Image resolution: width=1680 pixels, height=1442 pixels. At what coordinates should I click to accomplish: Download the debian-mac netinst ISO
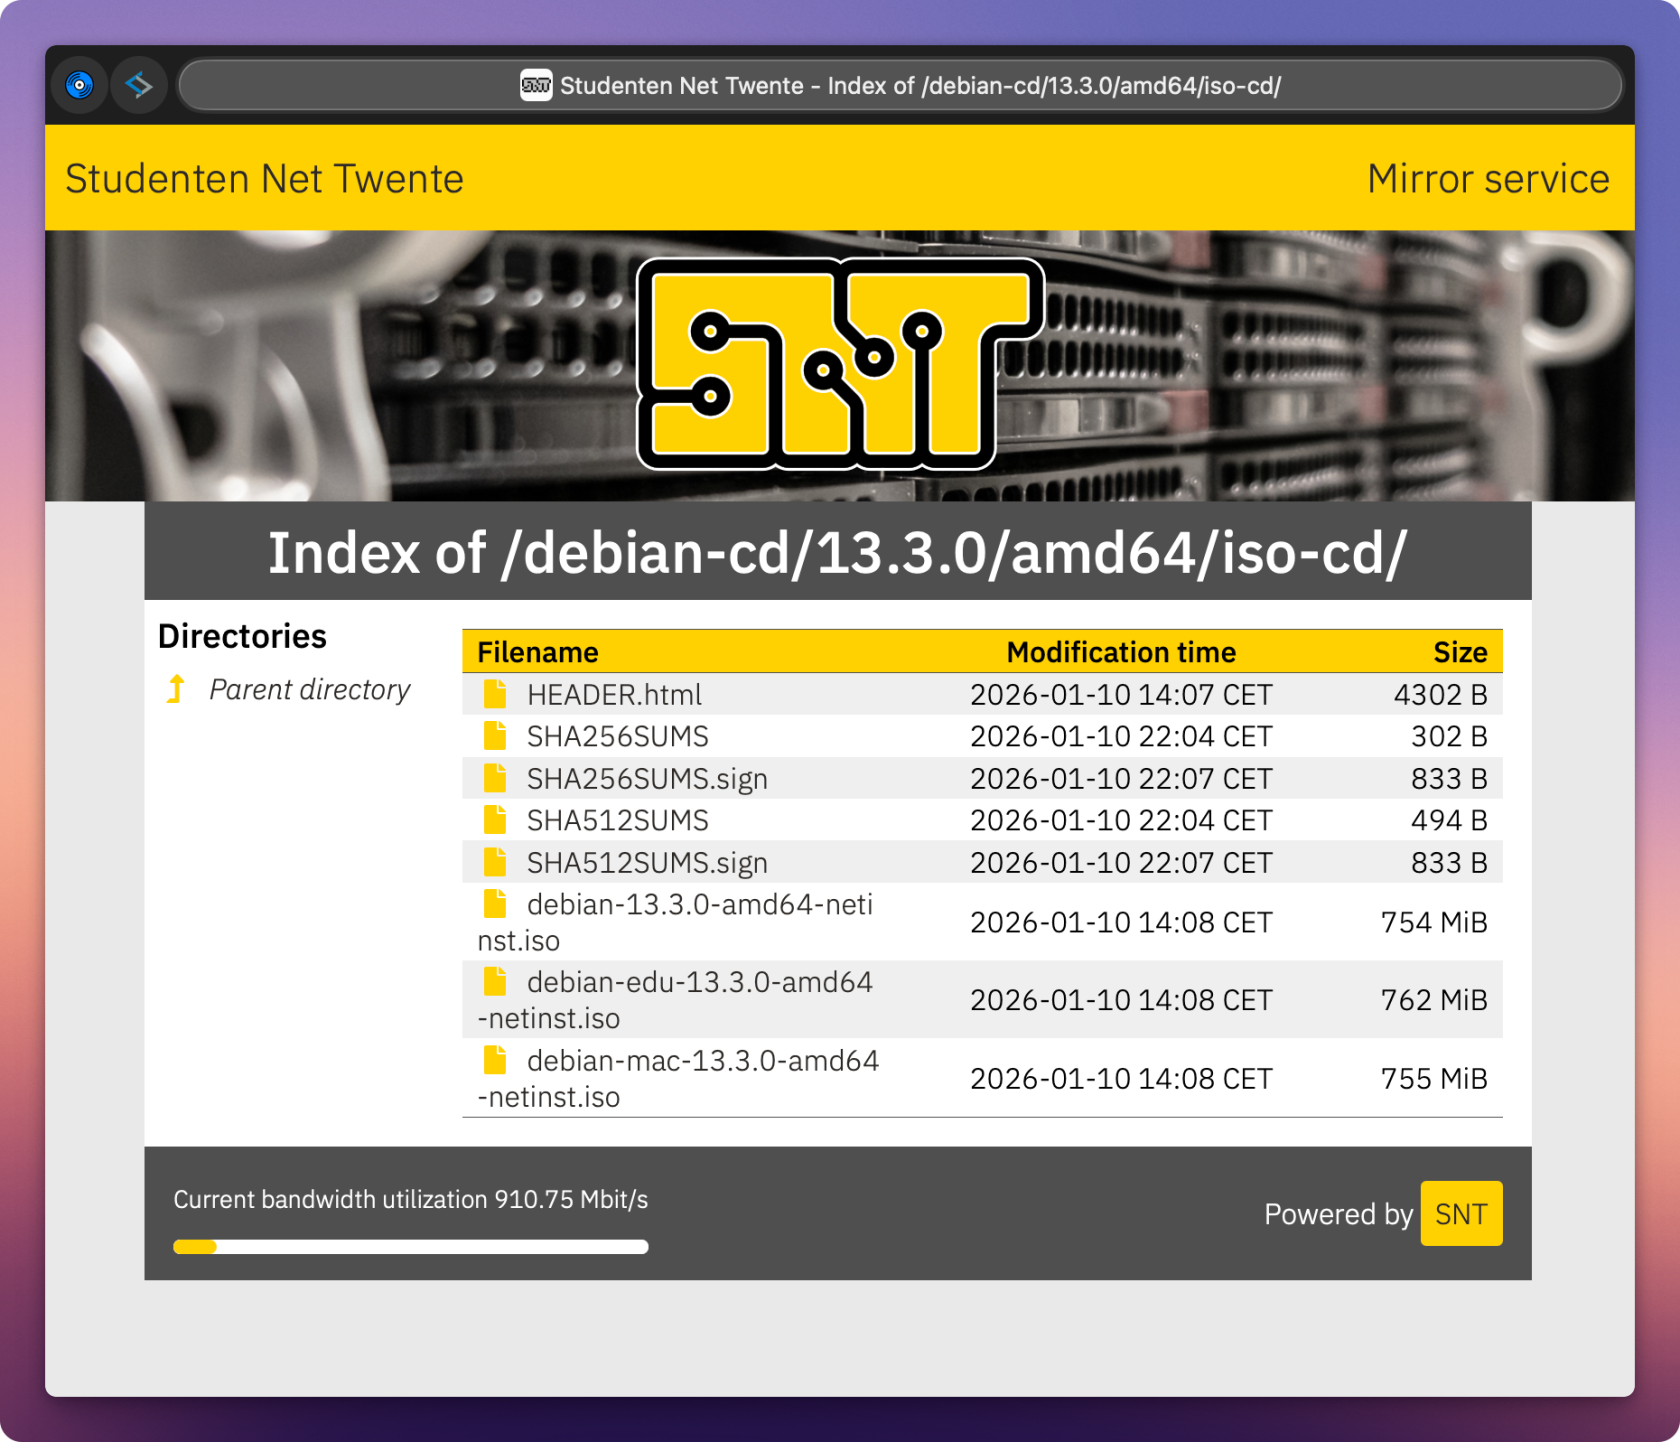pyautogui.click(x=702, y=1061)
